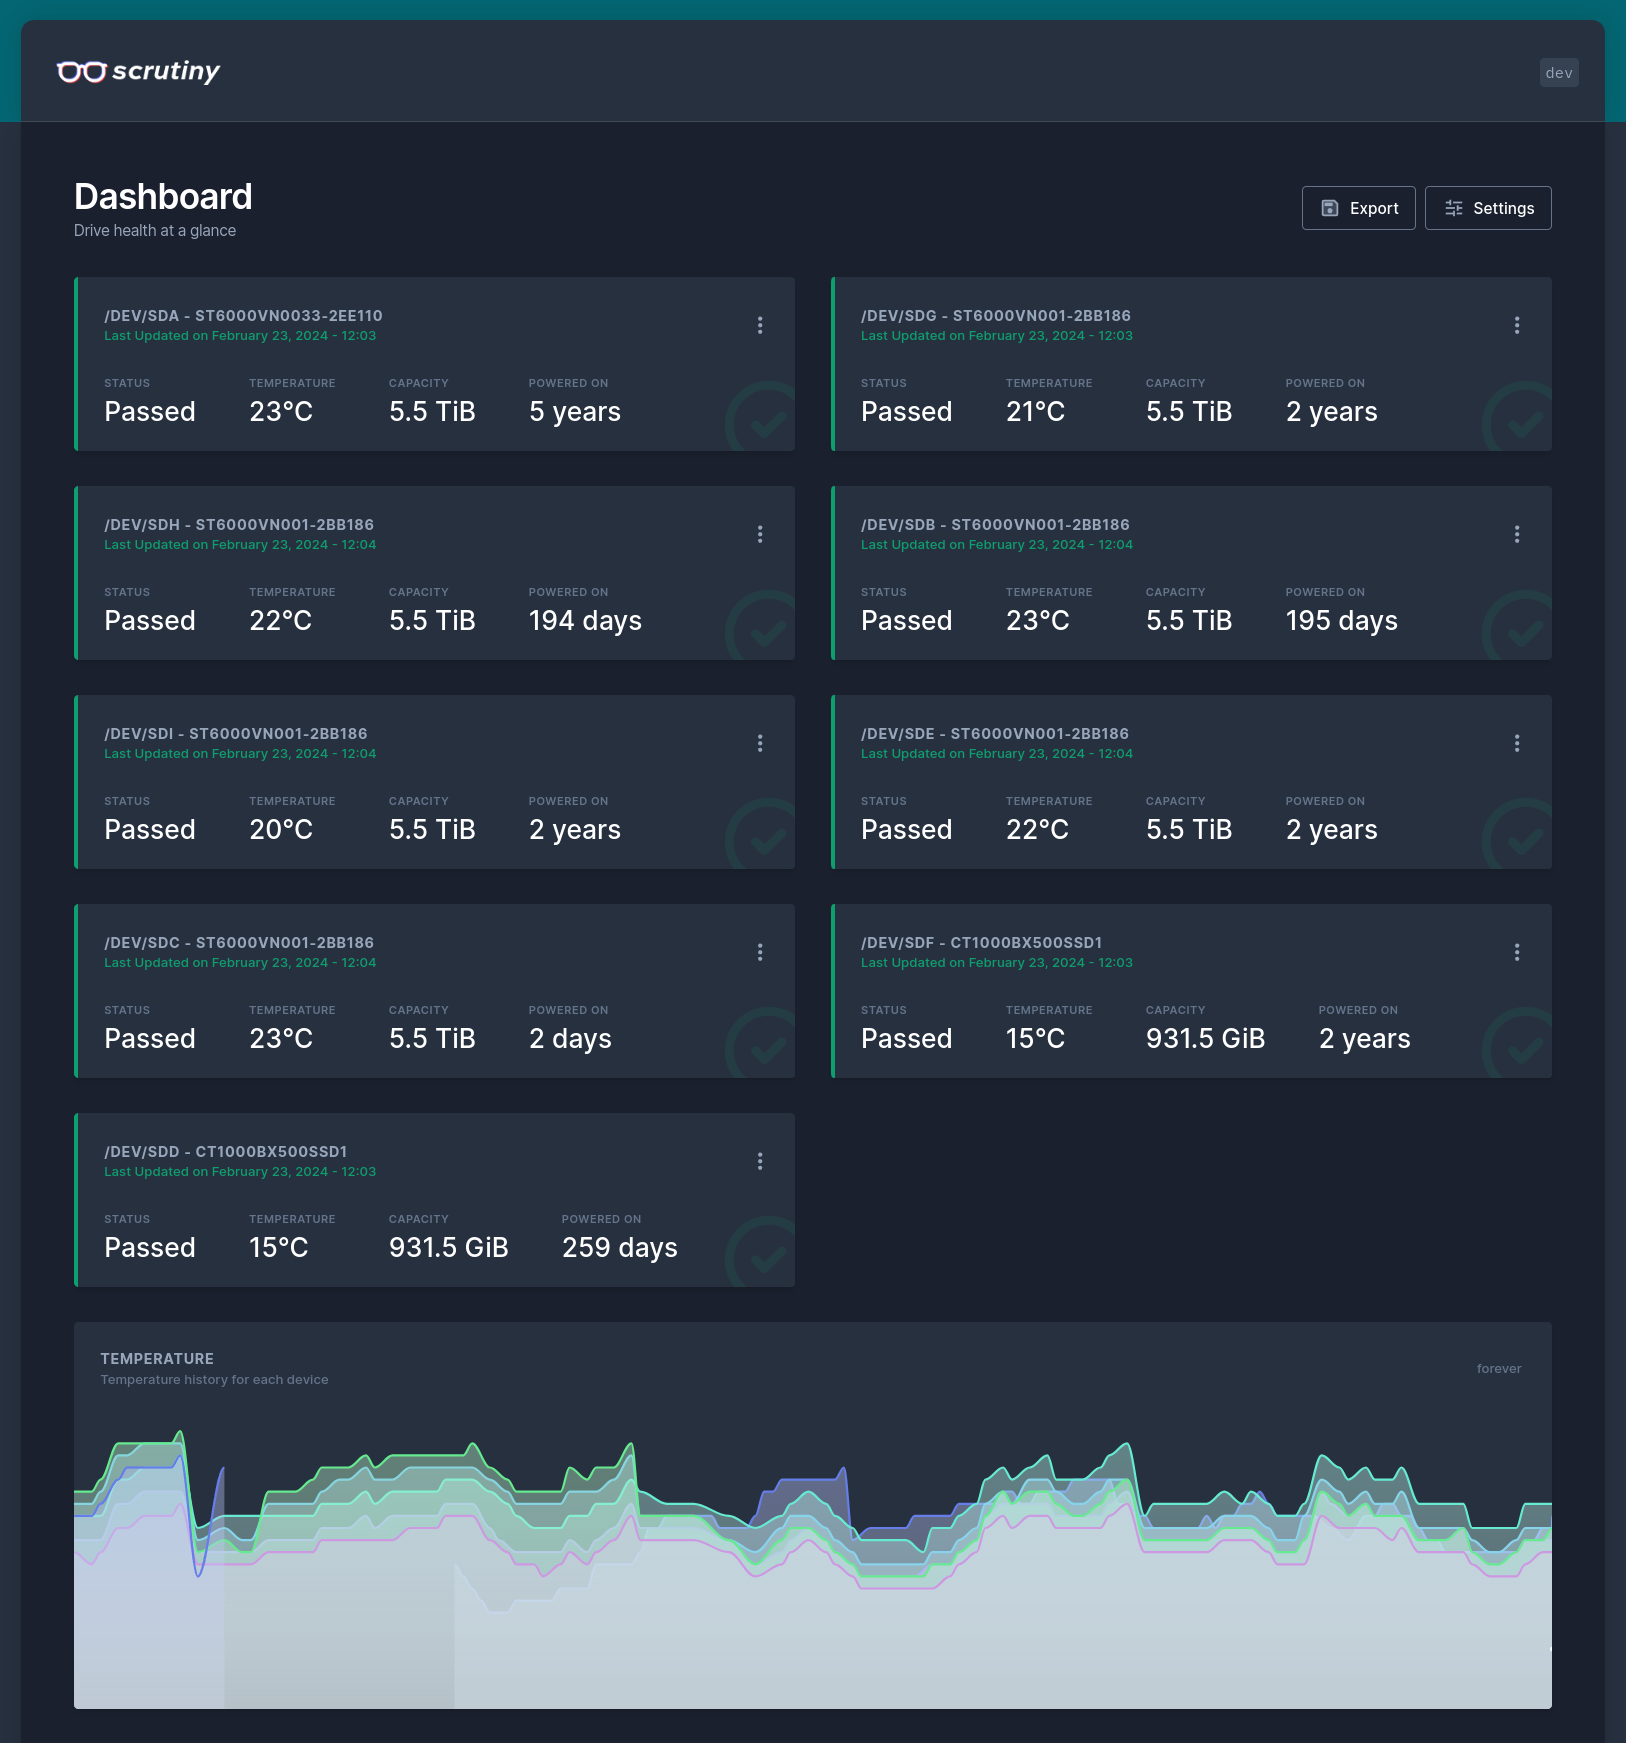The height and width of the screenshot is (1743, 1626).
Task: Click the dev version badge
Action: click(x=1558, y=73)
